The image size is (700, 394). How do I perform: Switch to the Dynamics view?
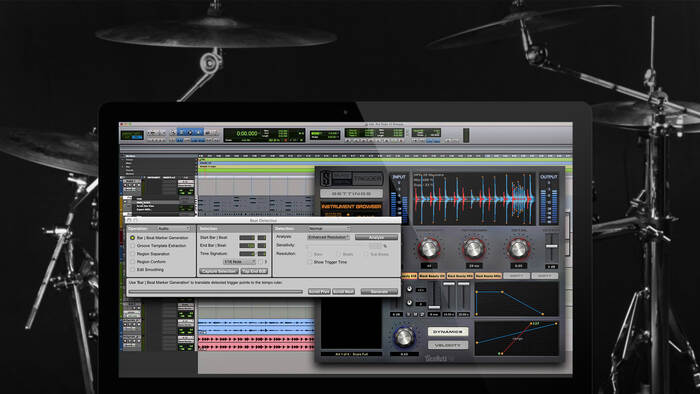[448, 332]
